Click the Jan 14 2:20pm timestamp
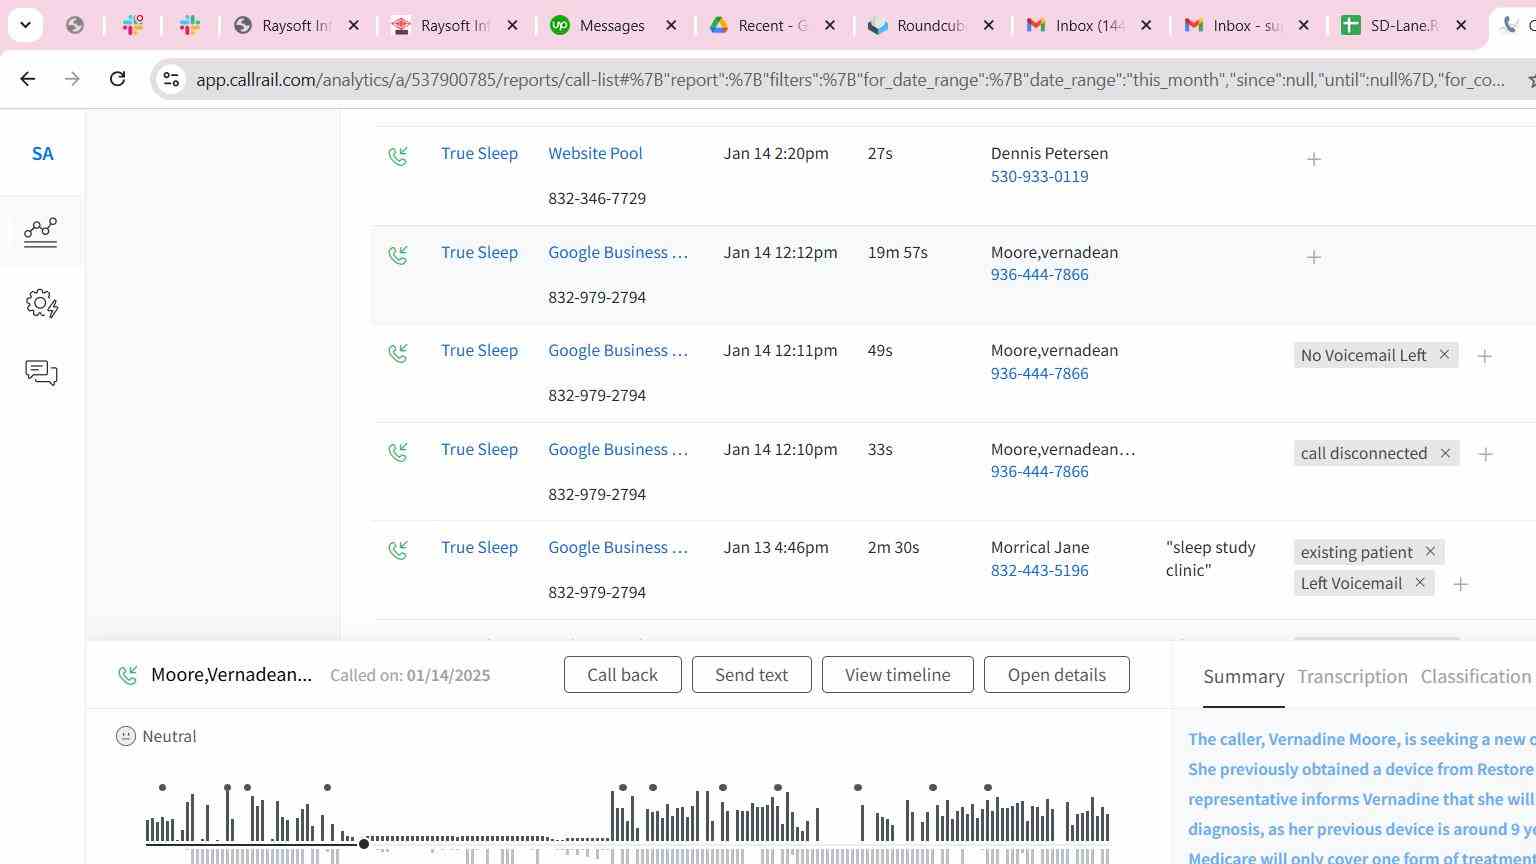The width and height of the screenshot is (1536, 864). 776,153
